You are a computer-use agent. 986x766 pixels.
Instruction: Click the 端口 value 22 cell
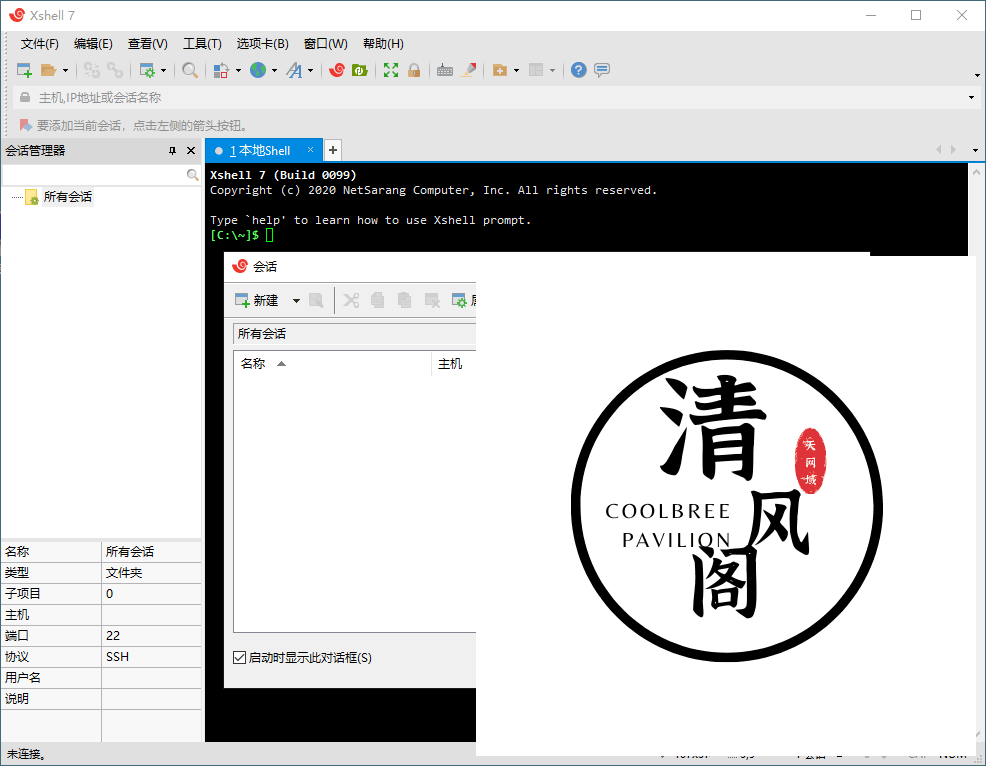[151, 635]
